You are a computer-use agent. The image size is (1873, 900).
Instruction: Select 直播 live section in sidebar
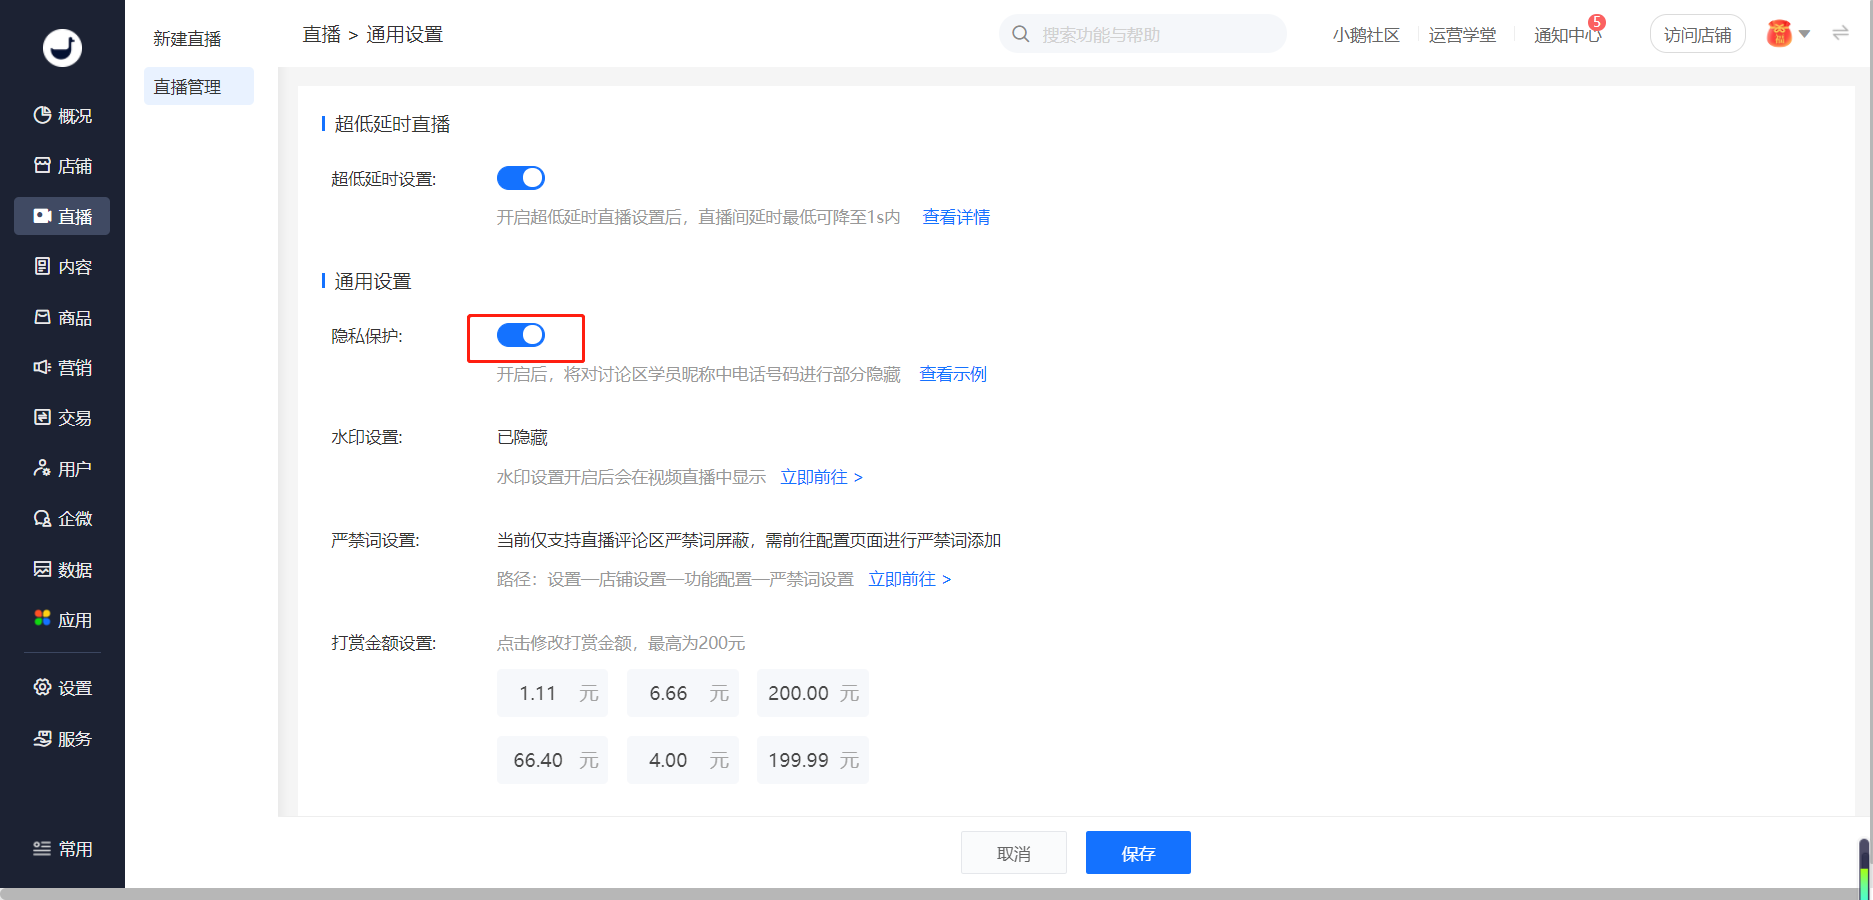(62, 216)
